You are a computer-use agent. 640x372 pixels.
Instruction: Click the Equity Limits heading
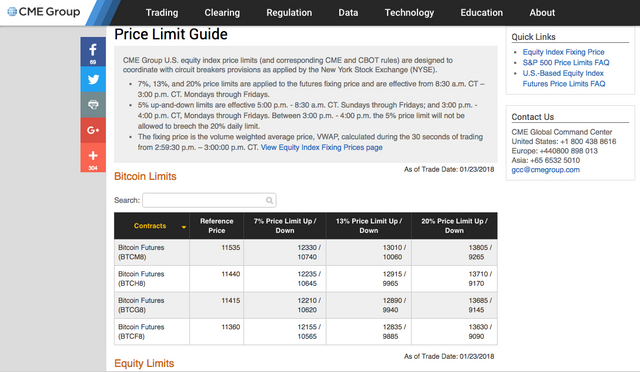click(144, 363)
